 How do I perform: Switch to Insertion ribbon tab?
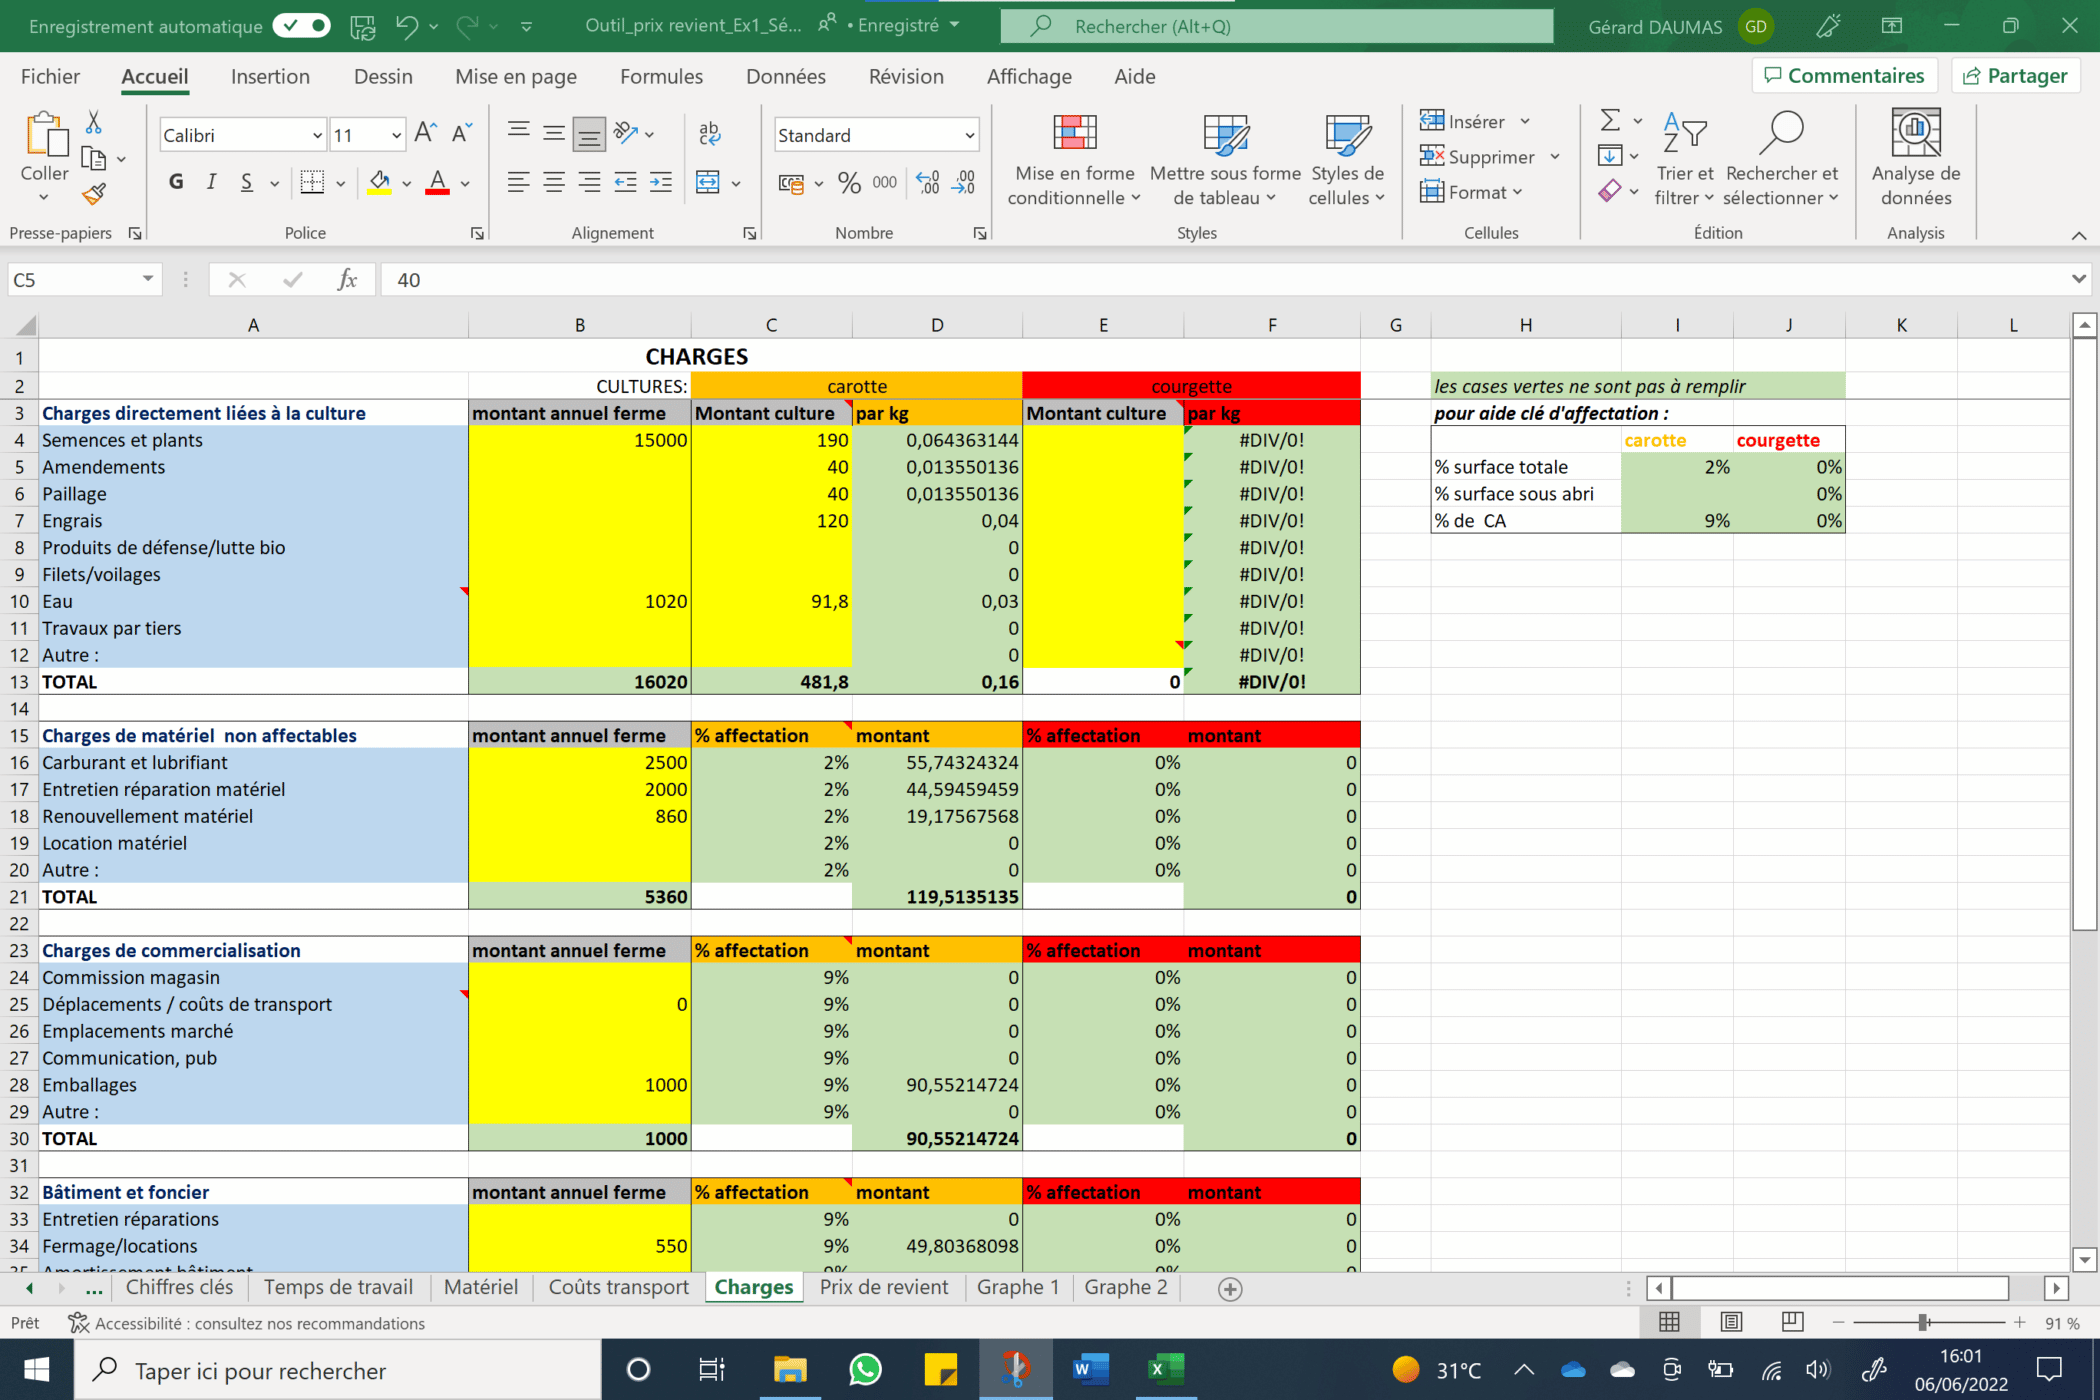pos(270,76)
